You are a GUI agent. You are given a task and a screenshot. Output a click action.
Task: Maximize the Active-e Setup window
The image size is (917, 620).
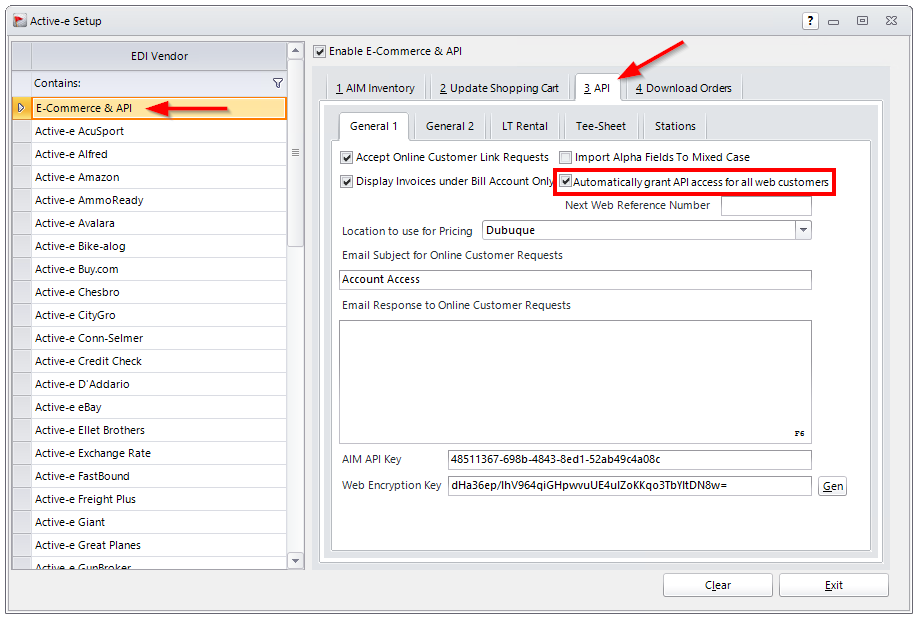(862, 21)
